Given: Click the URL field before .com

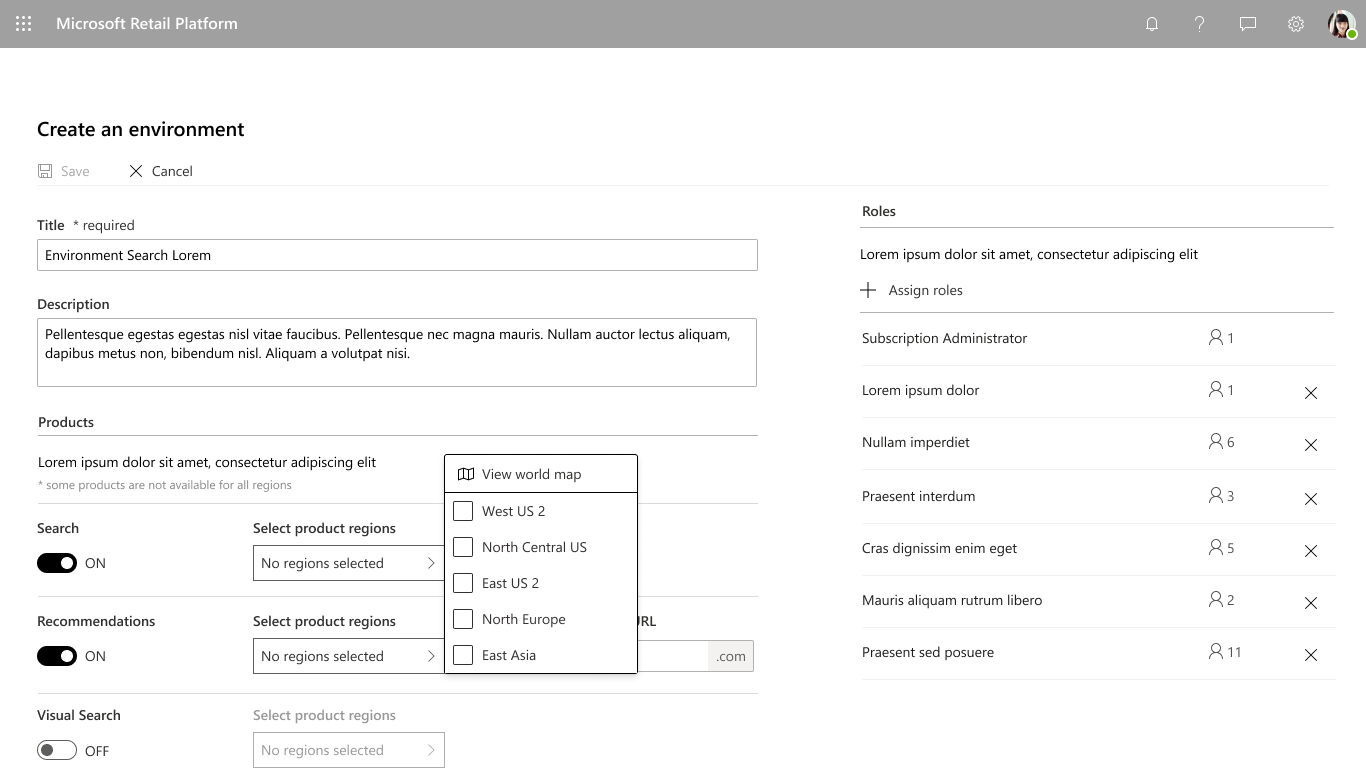Looking at the screenshot, I should [673, 656].
